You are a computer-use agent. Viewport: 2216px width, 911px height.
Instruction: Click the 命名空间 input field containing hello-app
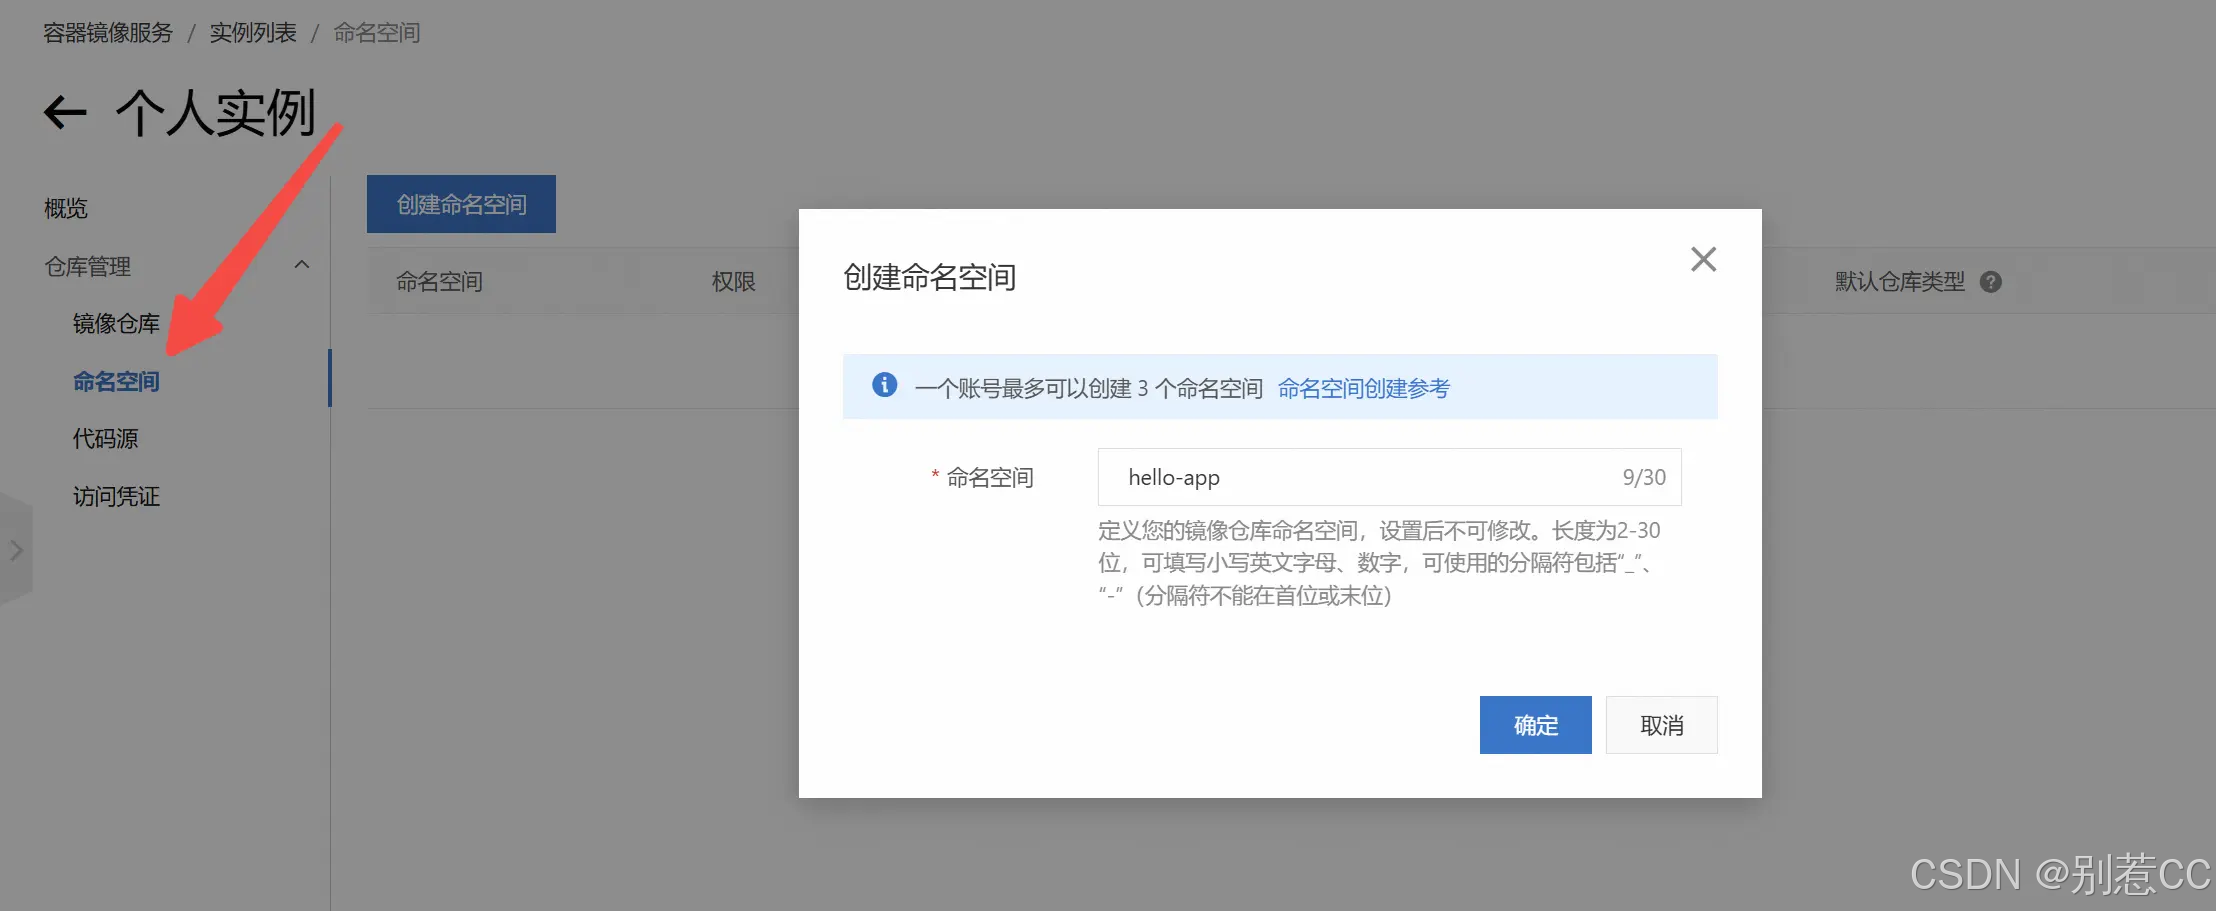[1389, 477]
